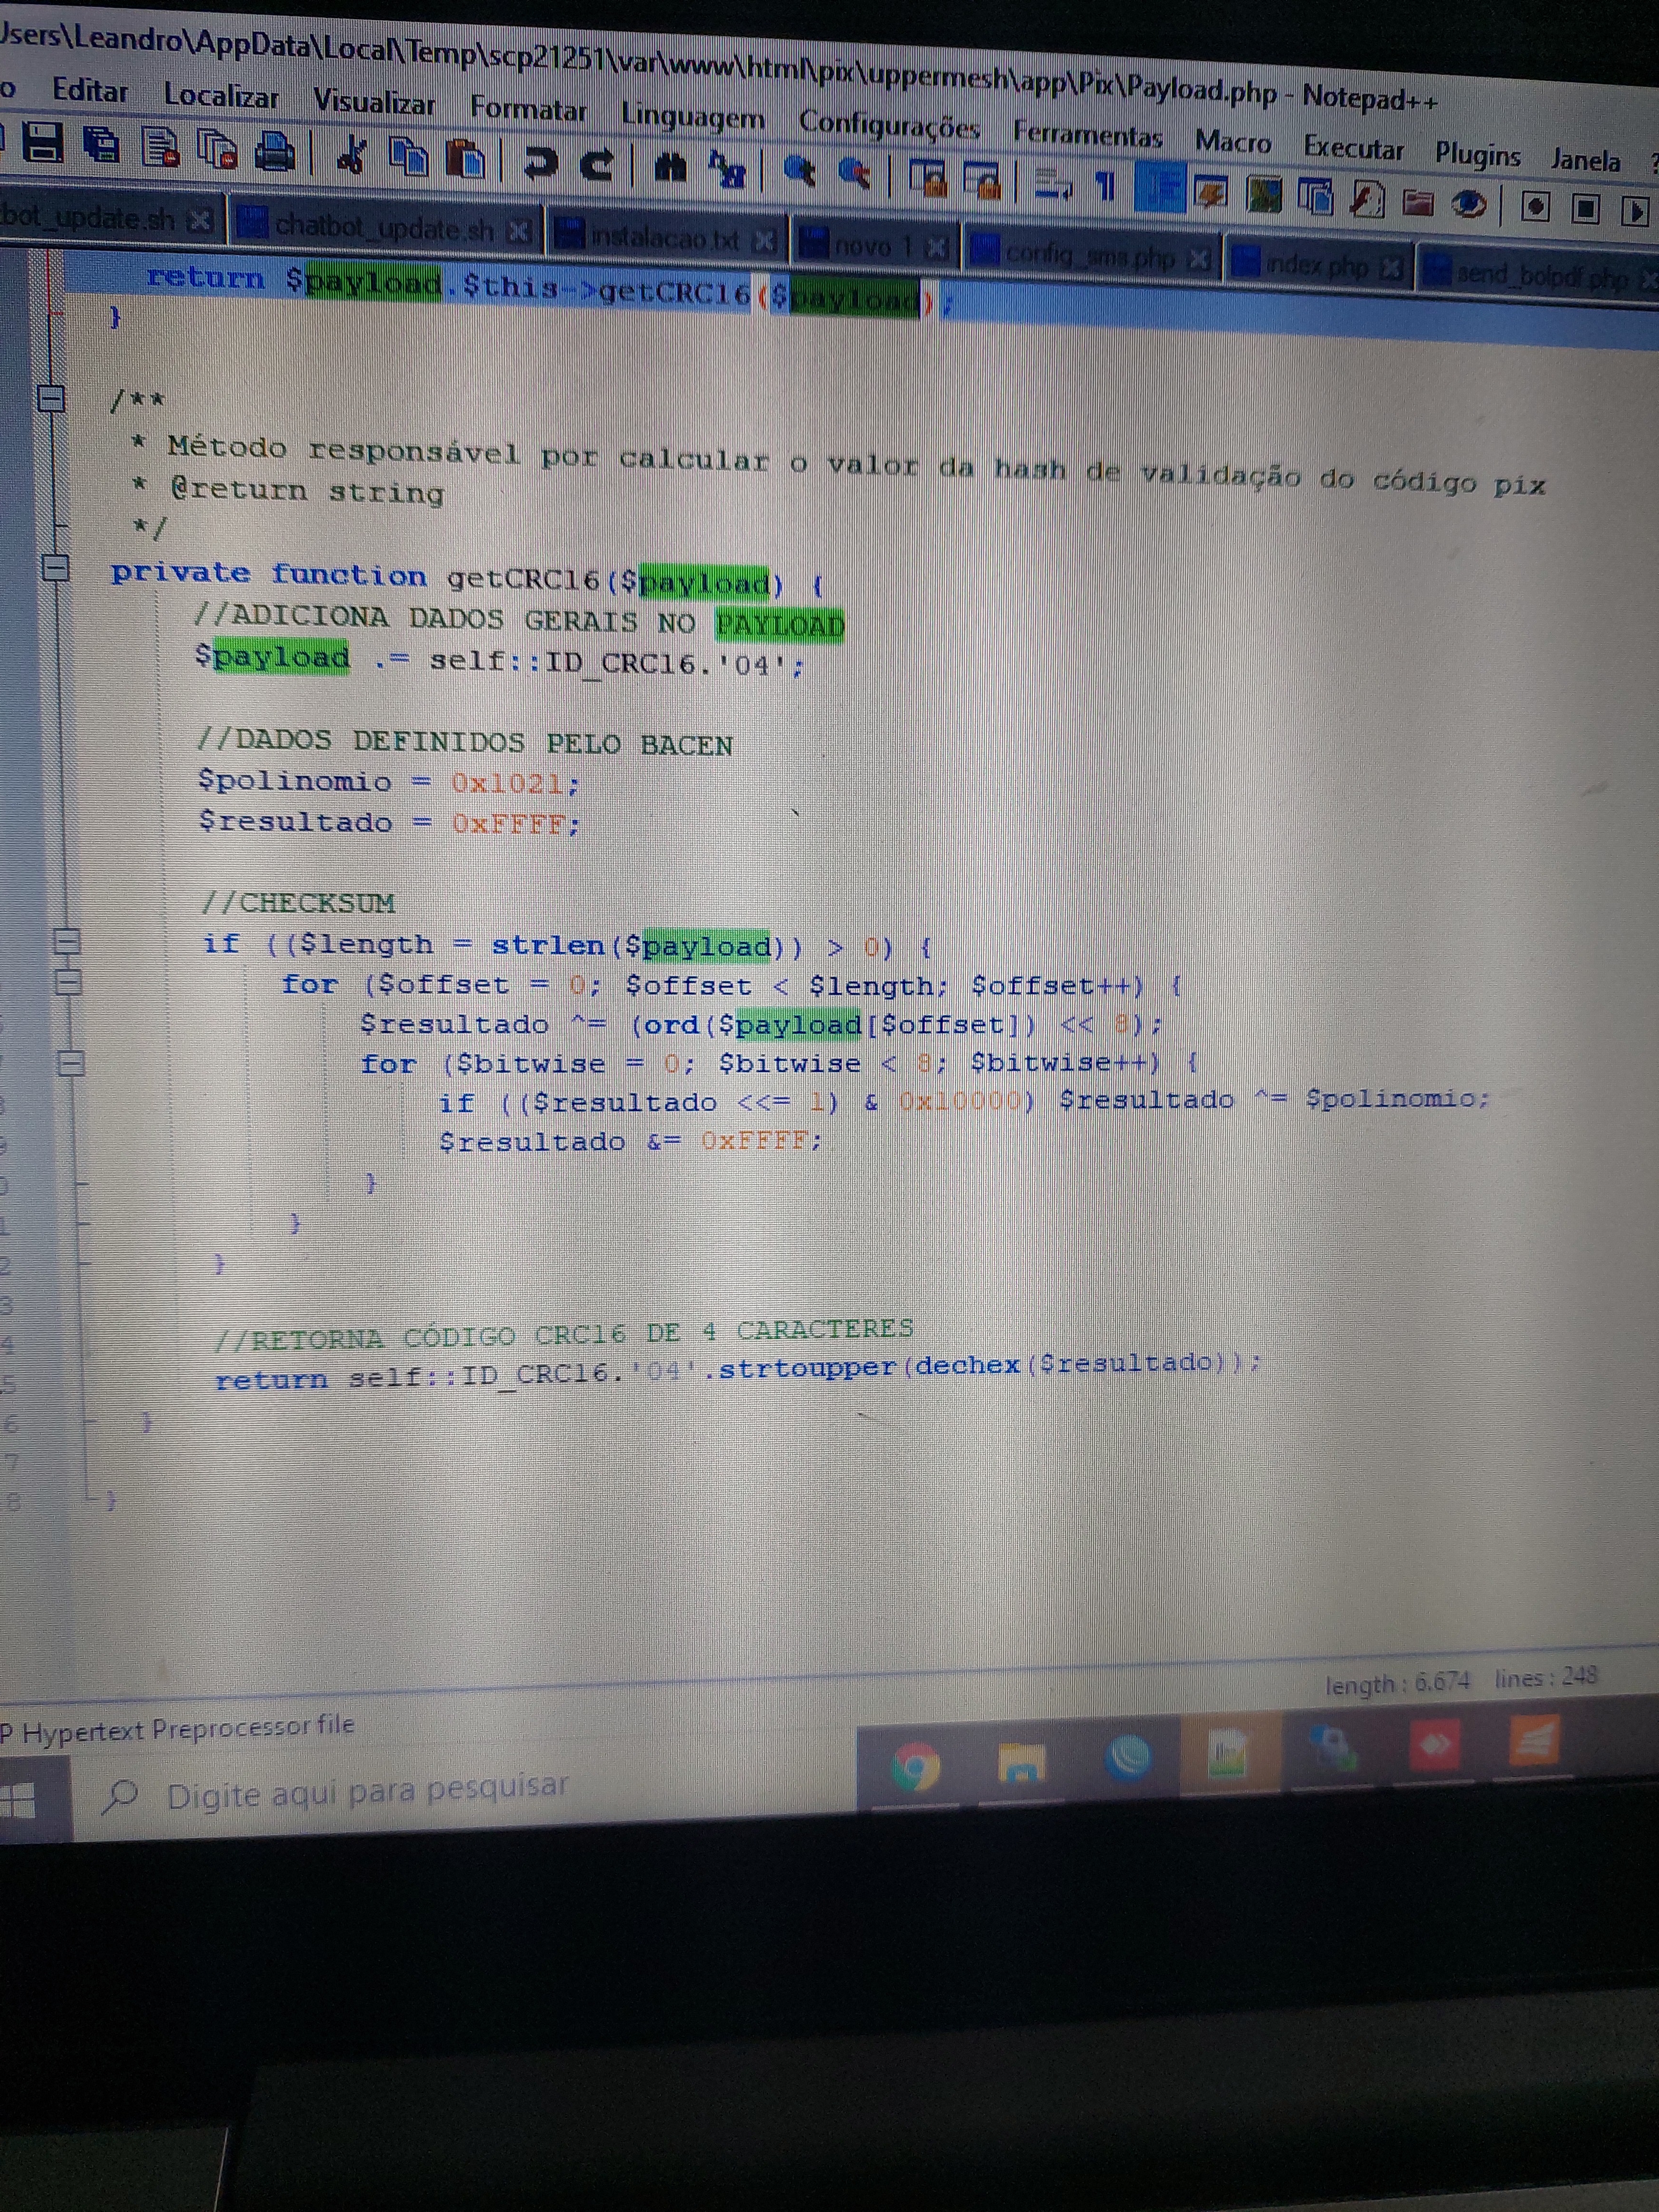Screen dimensions: 1659x2212
Task: Collapse the doc comment block fold marker
Action: point(50,398)
